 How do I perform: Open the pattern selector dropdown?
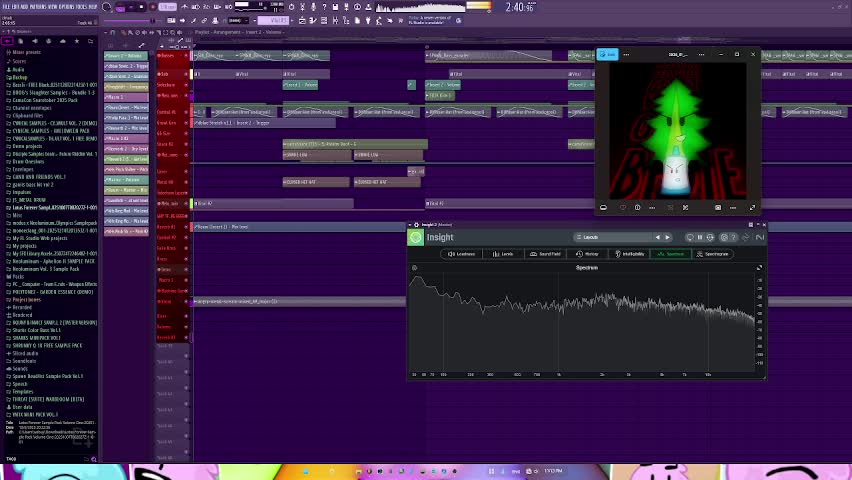[273, 21]
